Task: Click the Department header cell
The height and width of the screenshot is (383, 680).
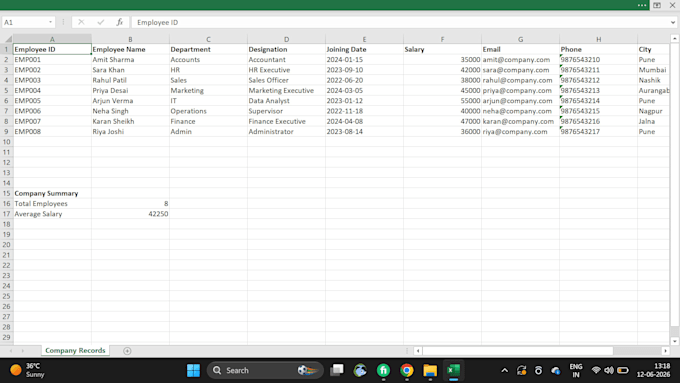Action: [208, 49]
